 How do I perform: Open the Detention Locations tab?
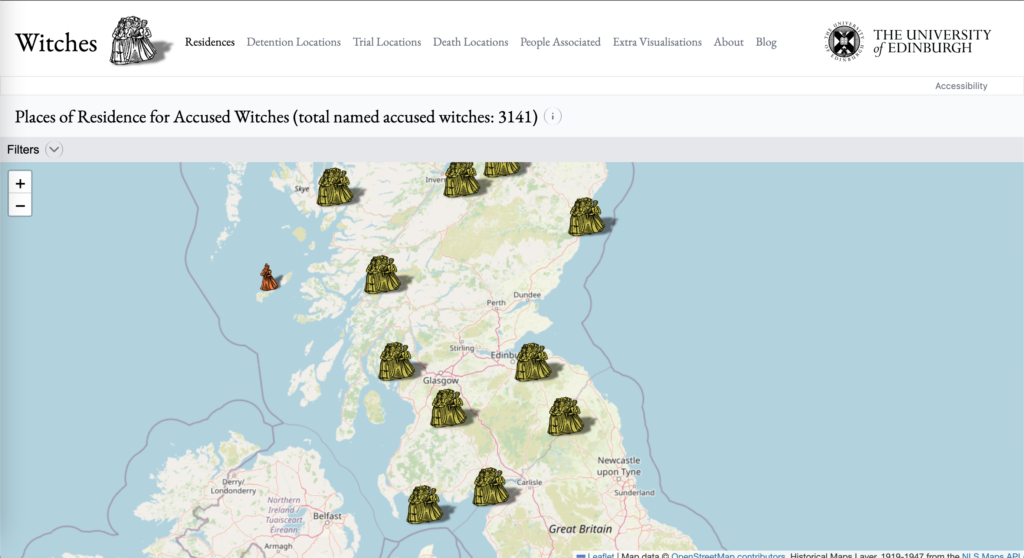pyautogui.click(x=293, y=42)
